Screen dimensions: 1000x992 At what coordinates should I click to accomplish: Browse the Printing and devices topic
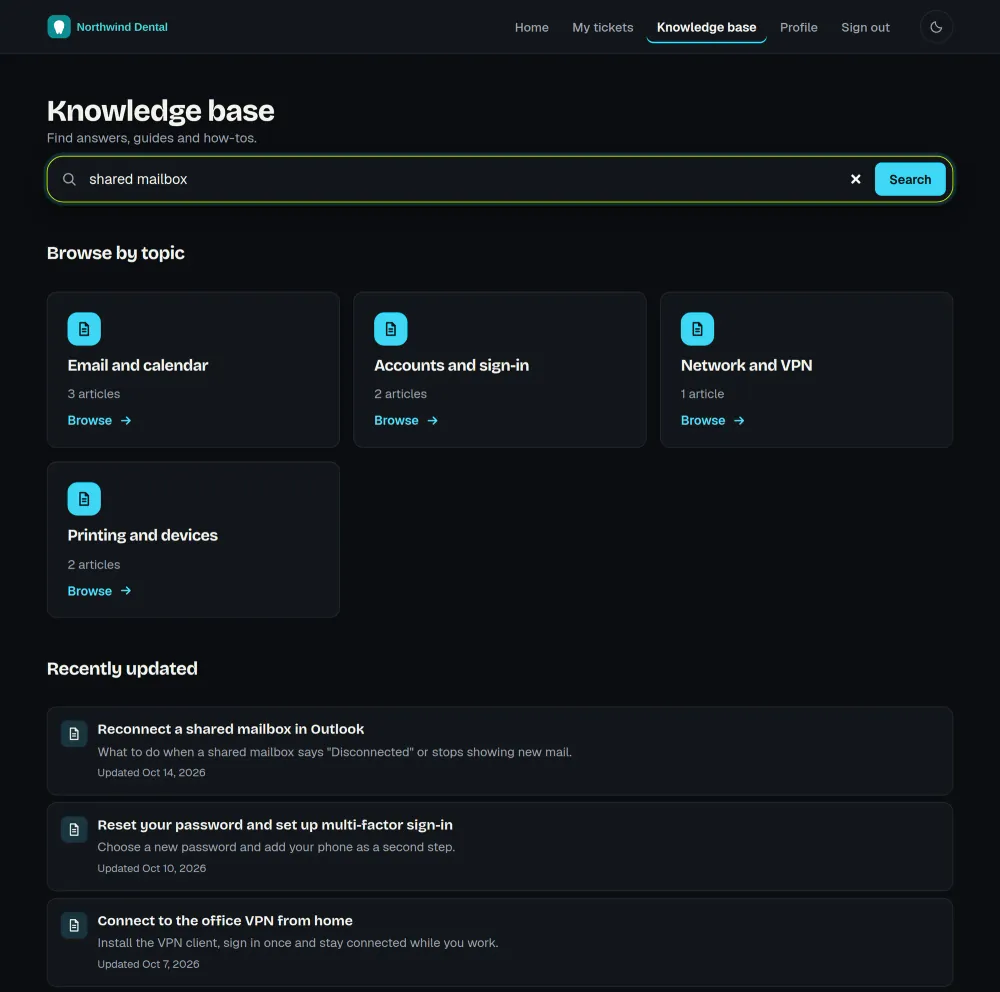pos(99,591)
